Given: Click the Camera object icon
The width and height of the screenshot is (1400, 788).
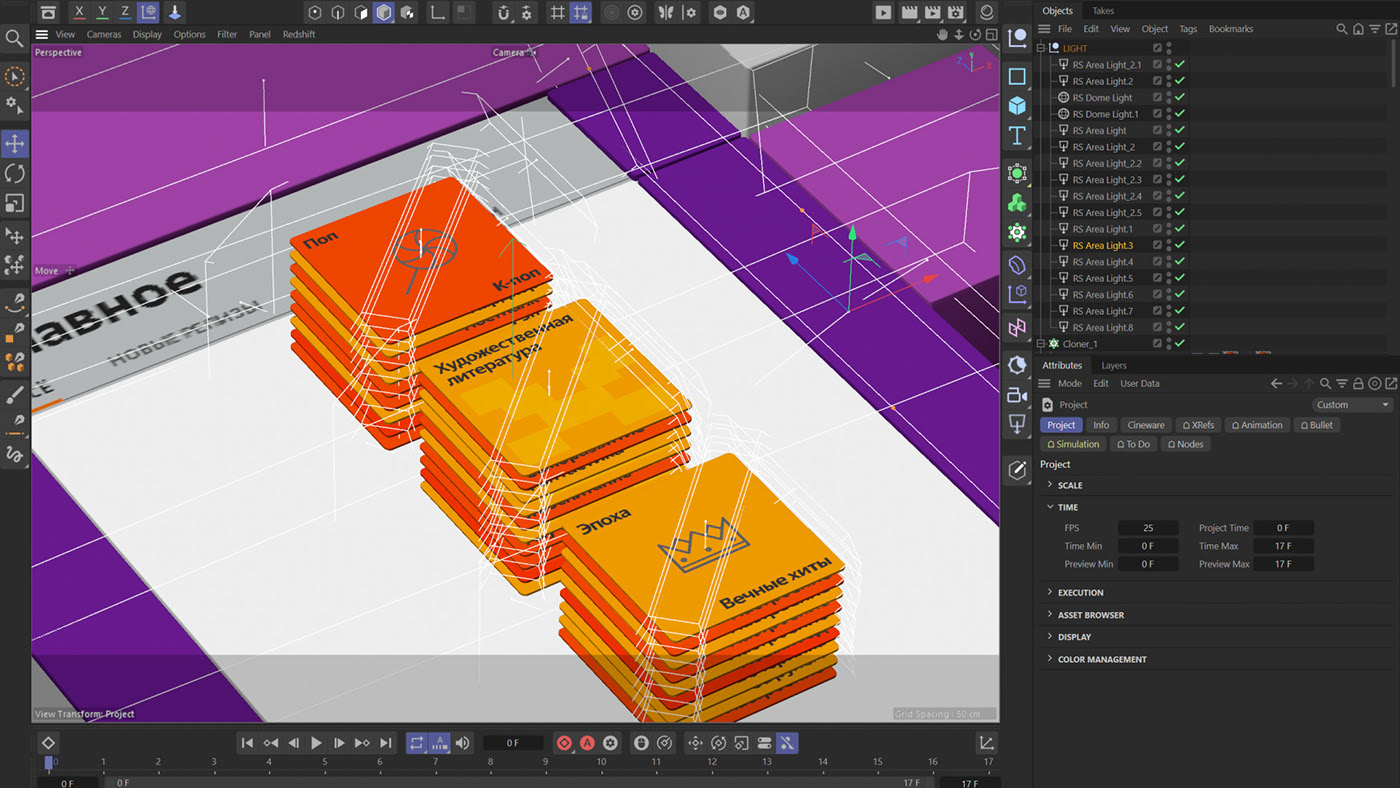Looking at the screenshot, I should [1017, 395].
